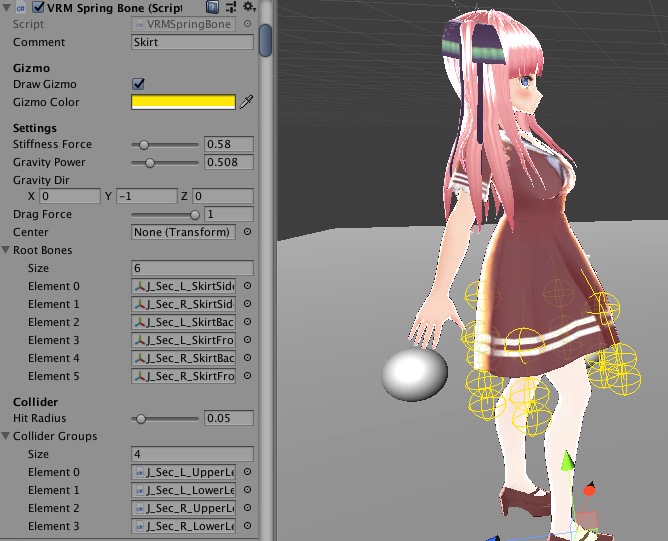Open picker for Collider Groups Element 1
The image size is (668, 541).
tap(248, 490)
